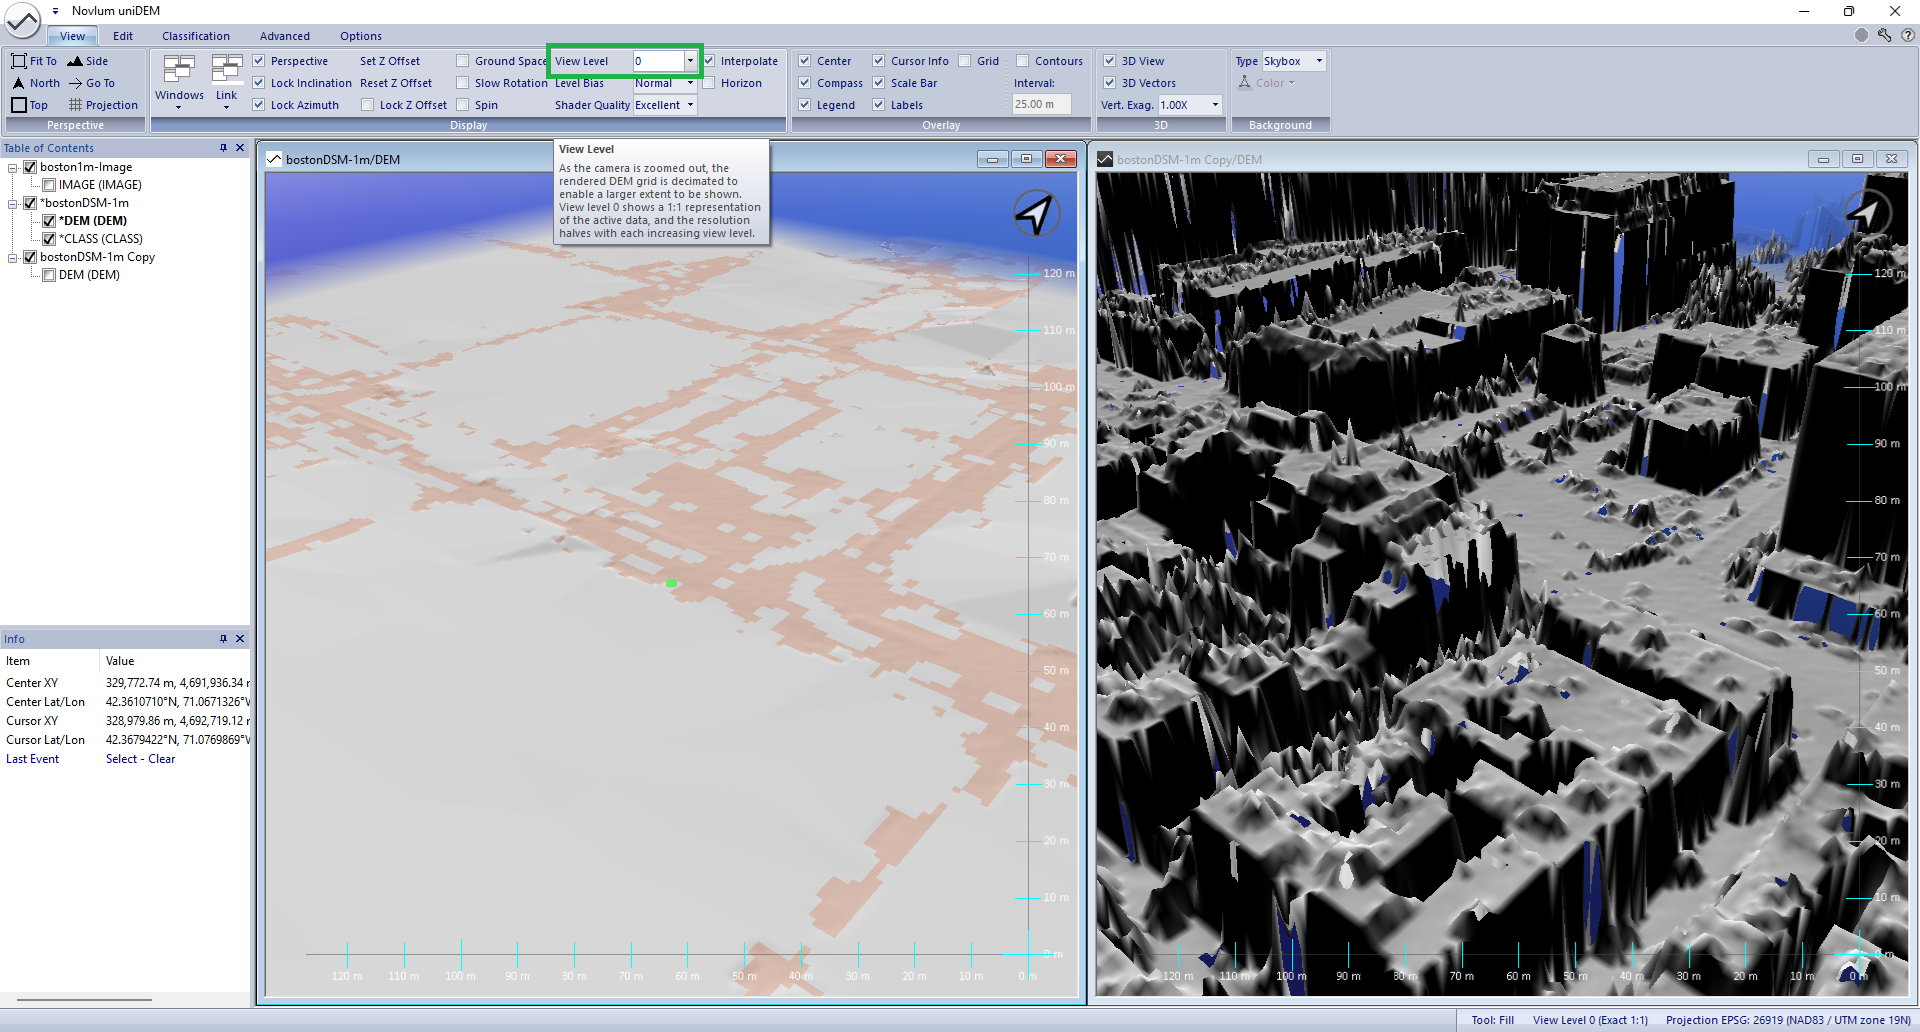Viewport: 1920px width, 1032px height.
Task: Enable the Grid overlay checkbox
Action: click(965, 61)
